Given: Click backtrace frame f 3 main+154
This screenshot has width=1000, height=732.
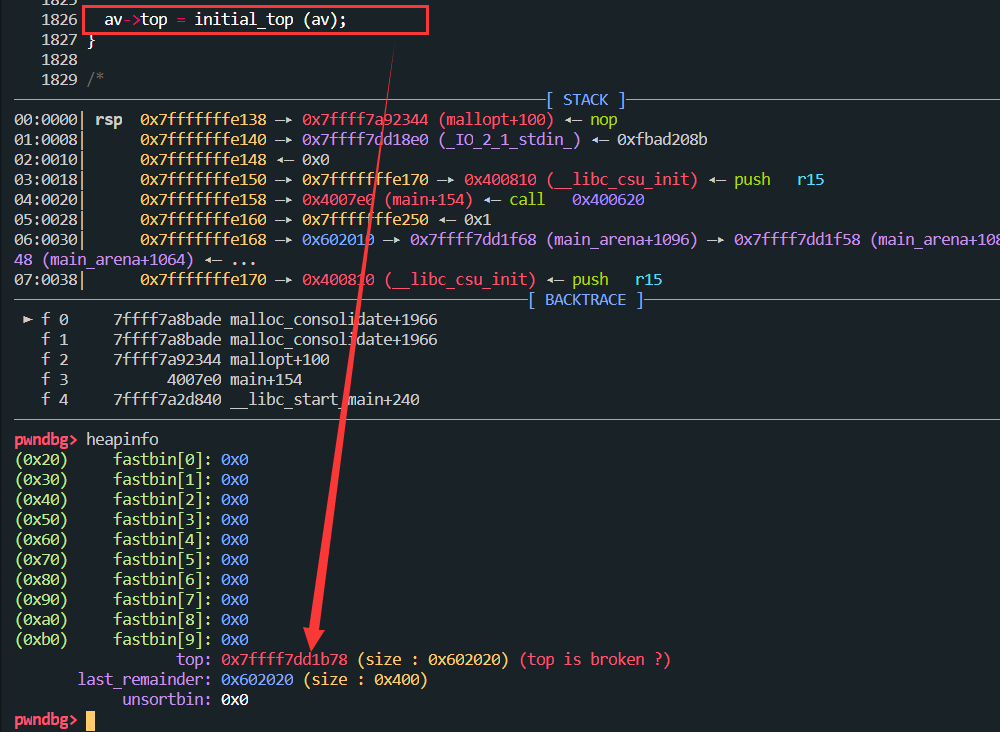Looking at the screenshot, I should tap(172, 379).
